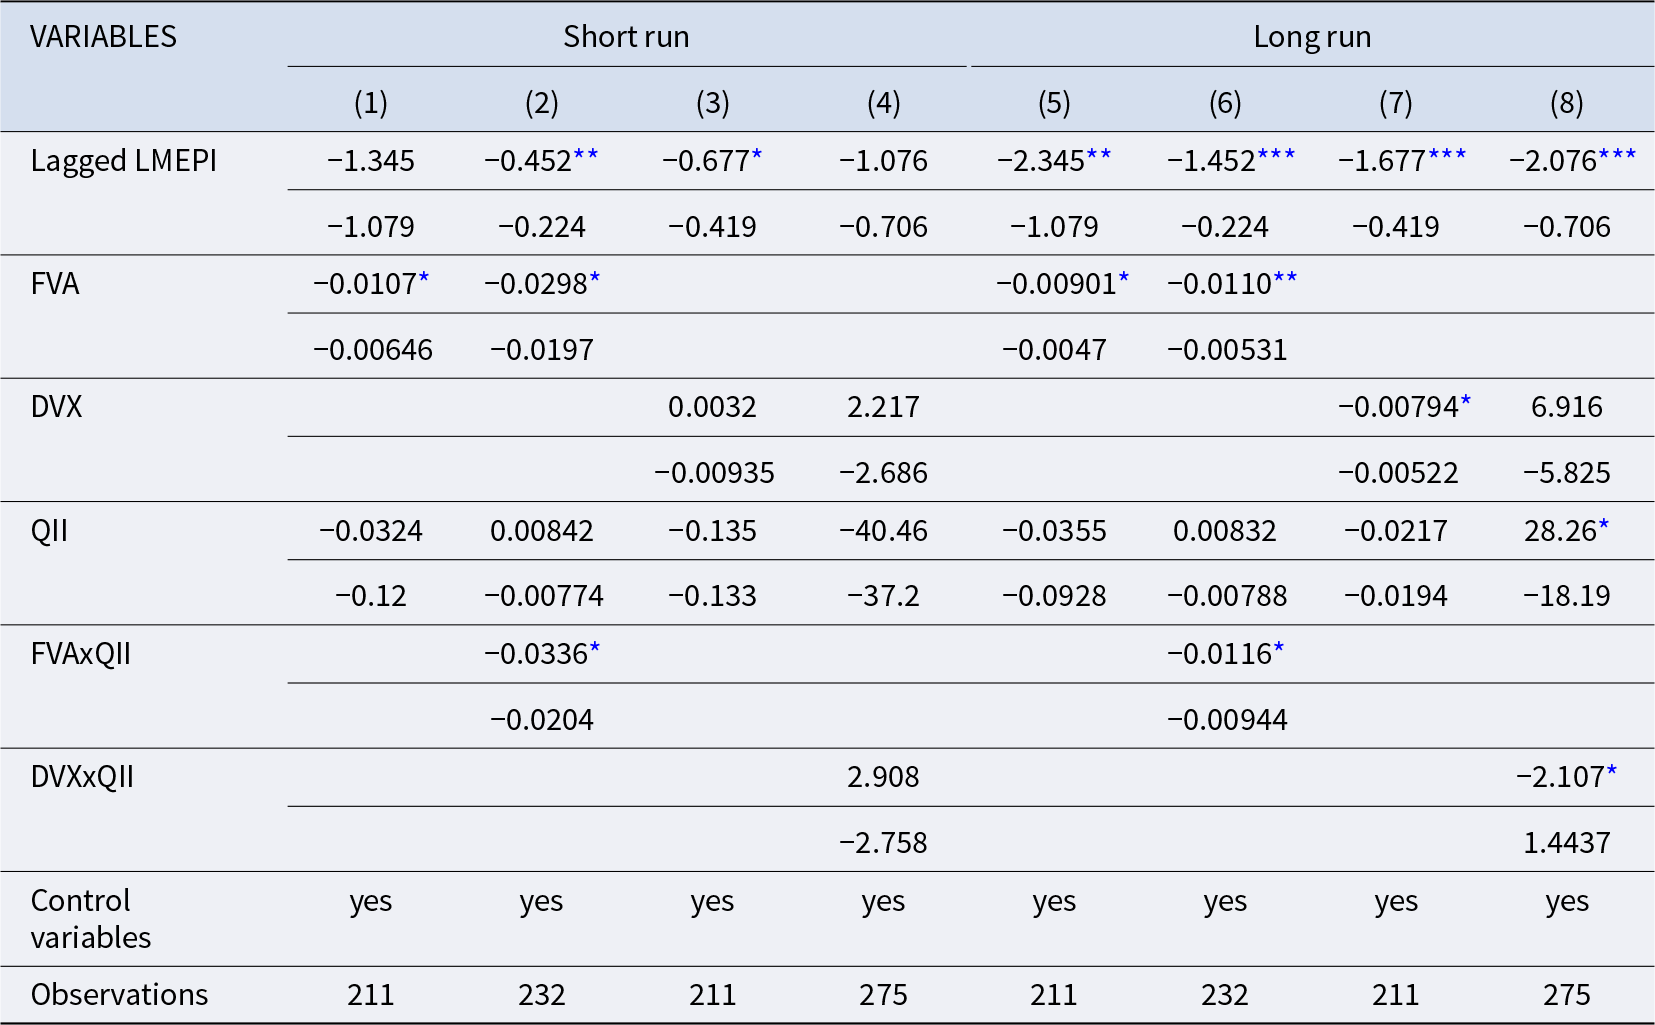Click the 2.217 value in the DVX row
Viewport: 1655px width, 1025px height.
[x=883, y=407]
